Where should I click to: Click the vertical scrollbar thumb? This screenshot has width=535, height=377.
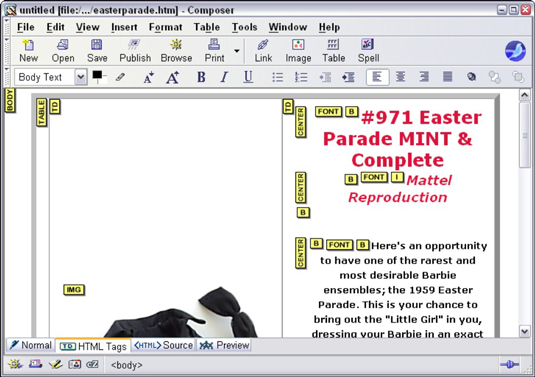524,135
